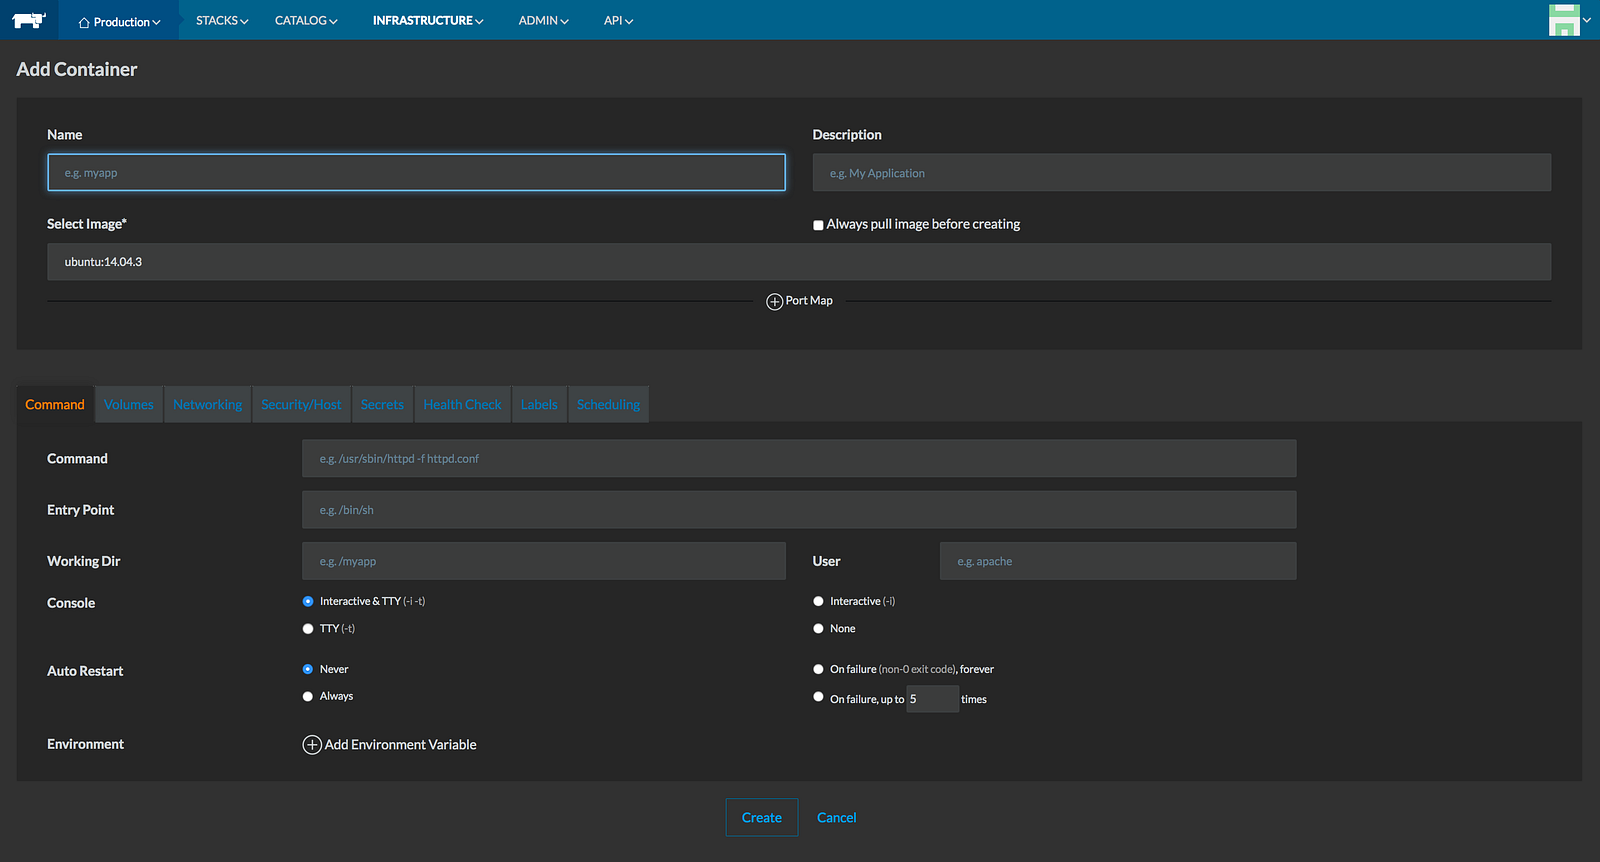Click the container Name input field
This screenshot has height=862, width=1600.
416,173
